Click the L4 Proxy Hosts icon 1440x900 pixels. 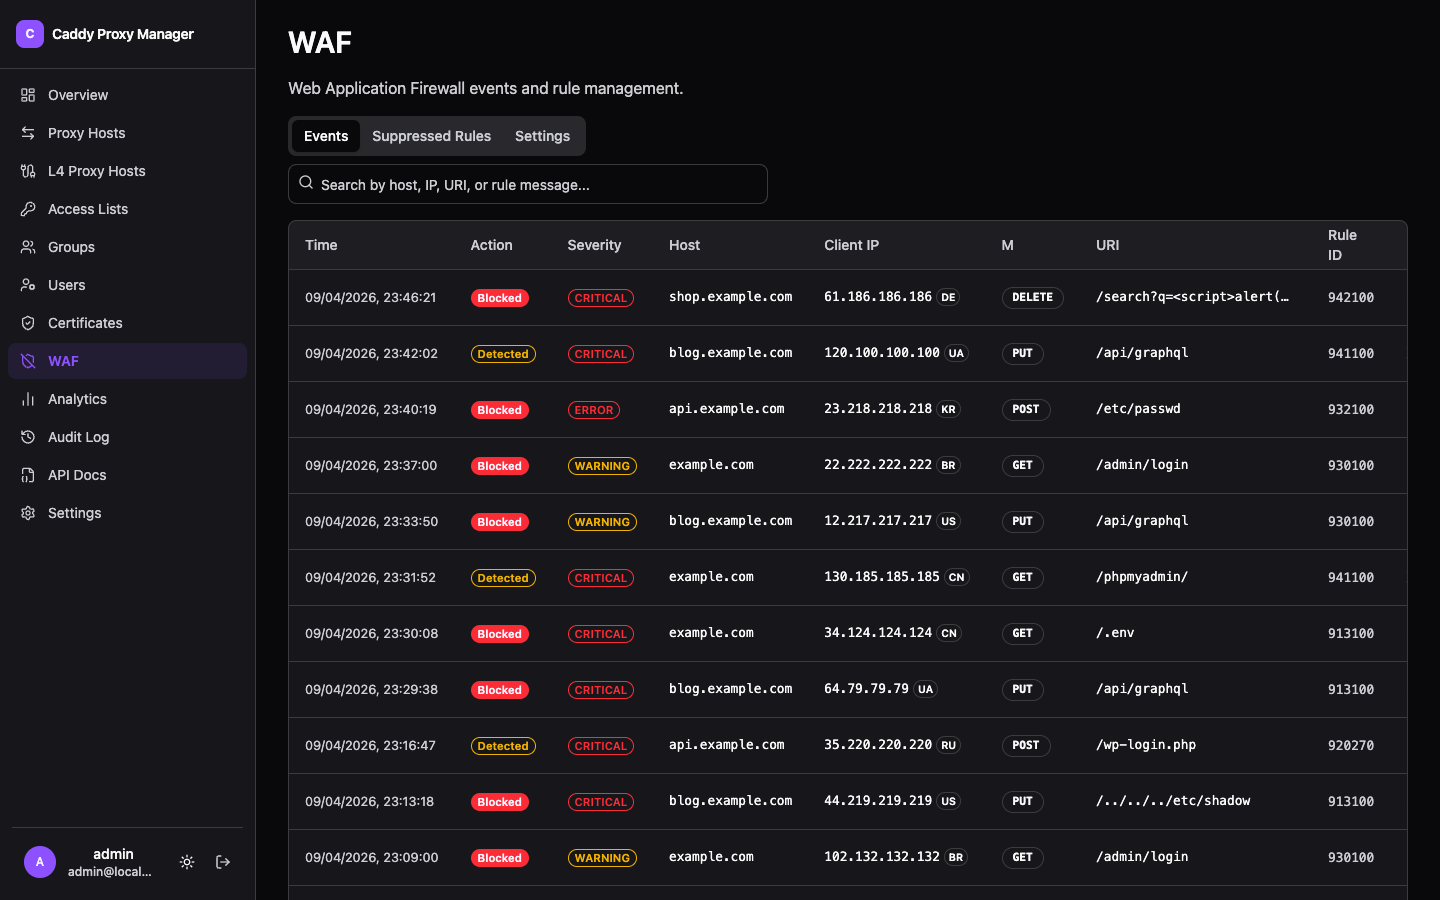(28, 171)
